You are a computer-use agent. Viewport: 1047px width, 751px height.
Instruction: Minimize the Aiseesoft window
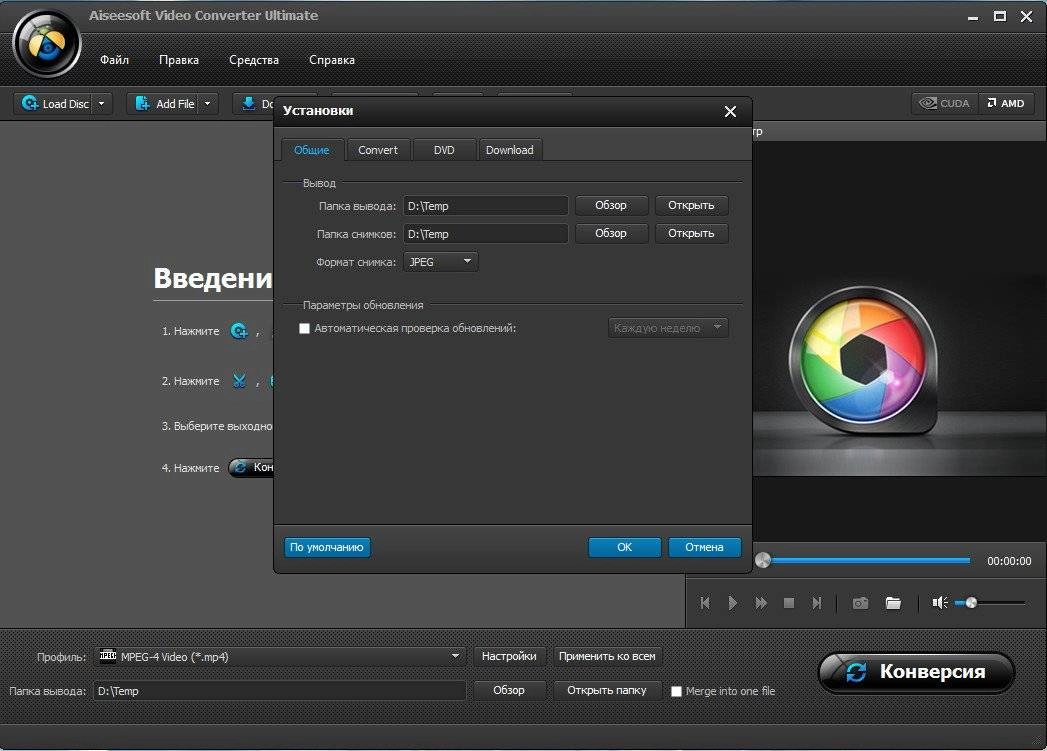[x=973, y=17]
